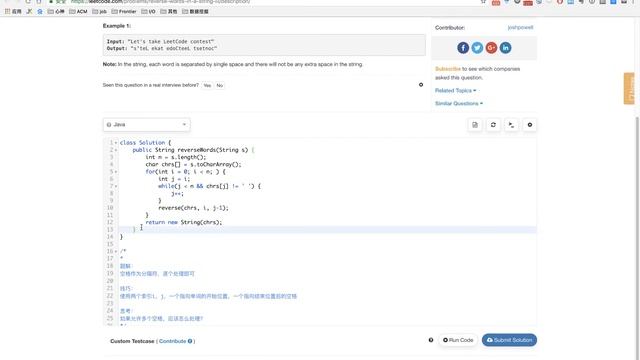Image resolution: width=640 pixels, height=360 pixels.
Task: Click line number 12 in the gutter
Action: [x=110, y=222]
